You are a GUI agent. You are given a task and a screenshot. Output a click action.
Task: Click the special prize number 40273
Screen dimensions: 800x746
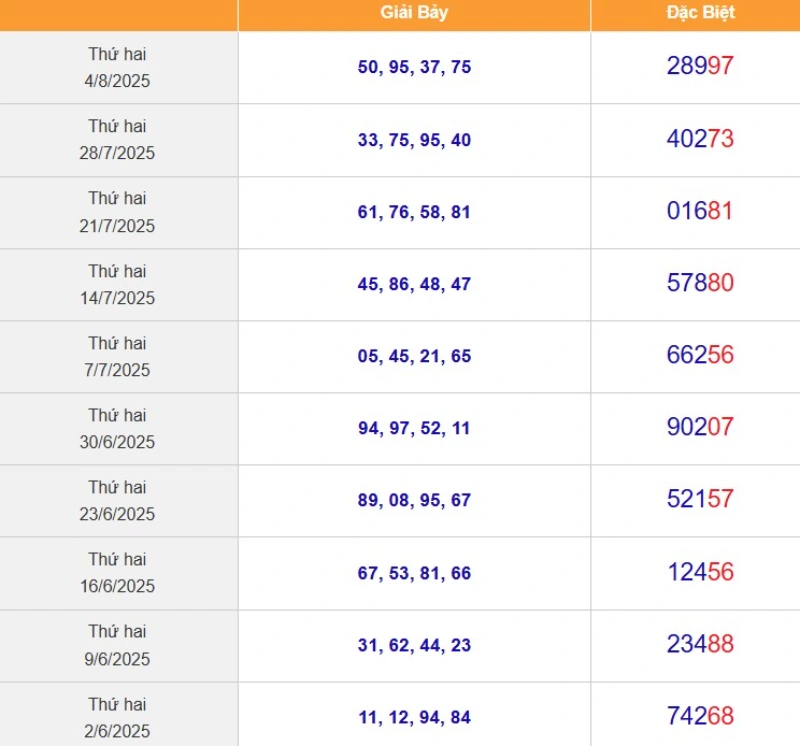tap(700, 139)
